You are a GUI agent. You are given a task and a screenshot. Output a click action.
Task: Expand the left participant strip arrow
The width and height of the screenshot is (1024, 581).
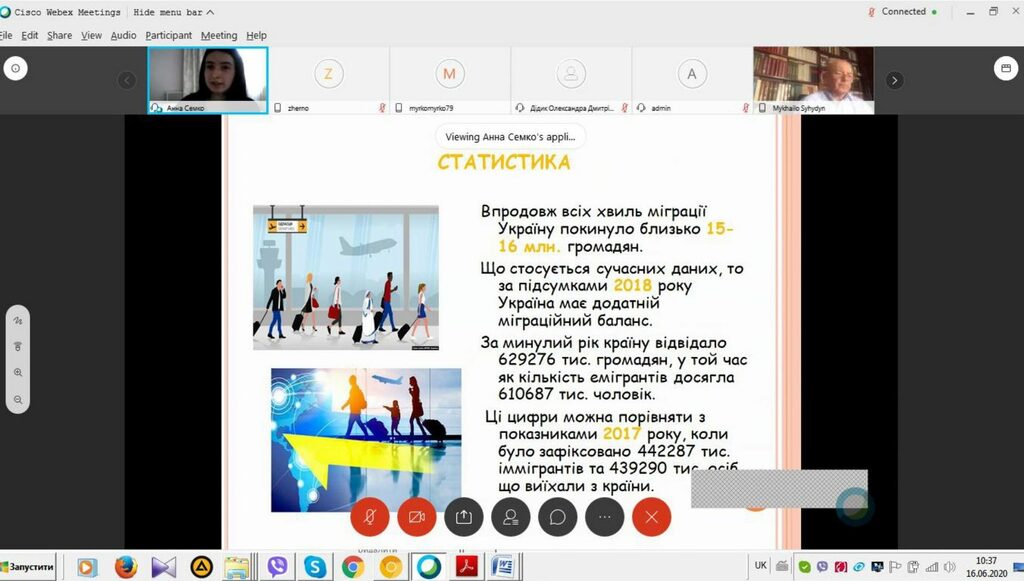[127, 80]
